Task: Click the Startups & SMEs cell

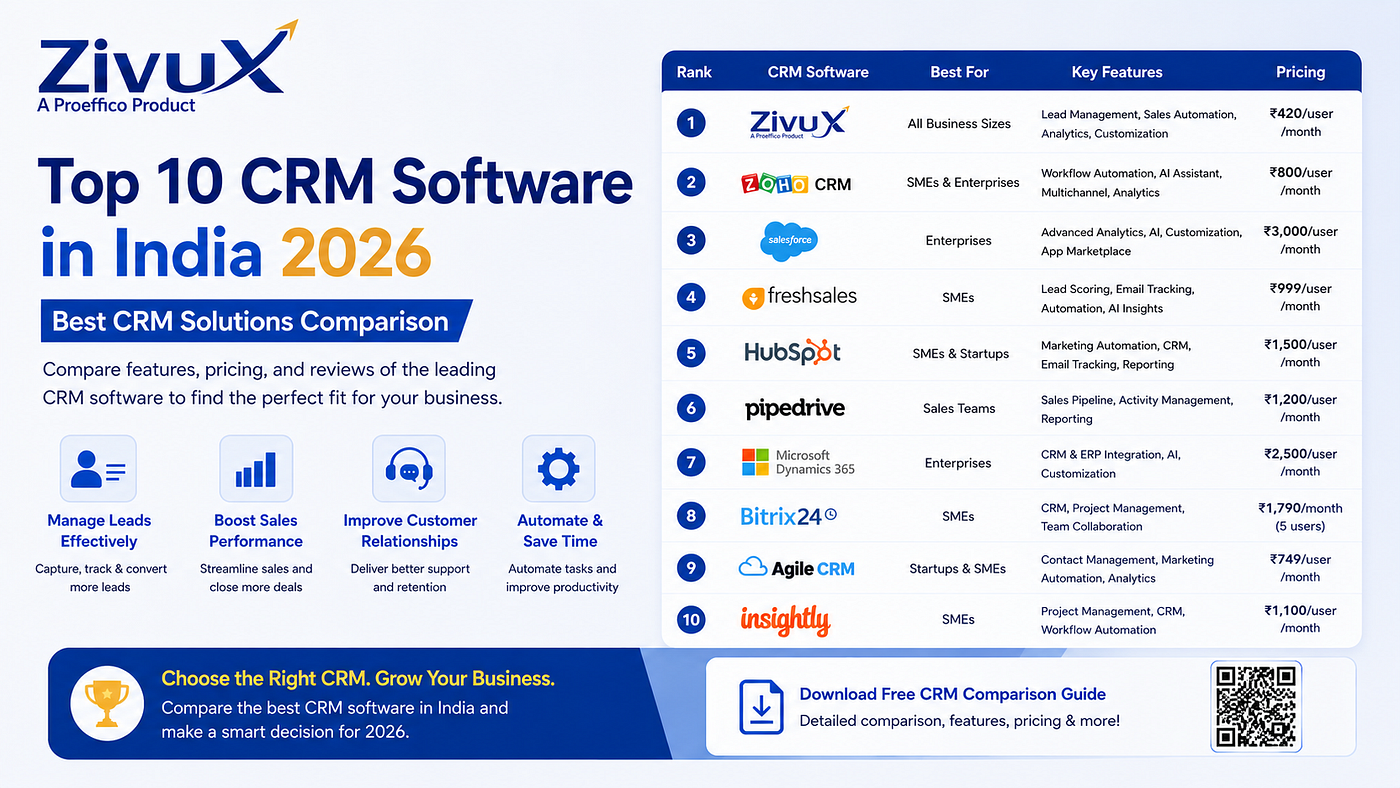Action: click(958, 568)
